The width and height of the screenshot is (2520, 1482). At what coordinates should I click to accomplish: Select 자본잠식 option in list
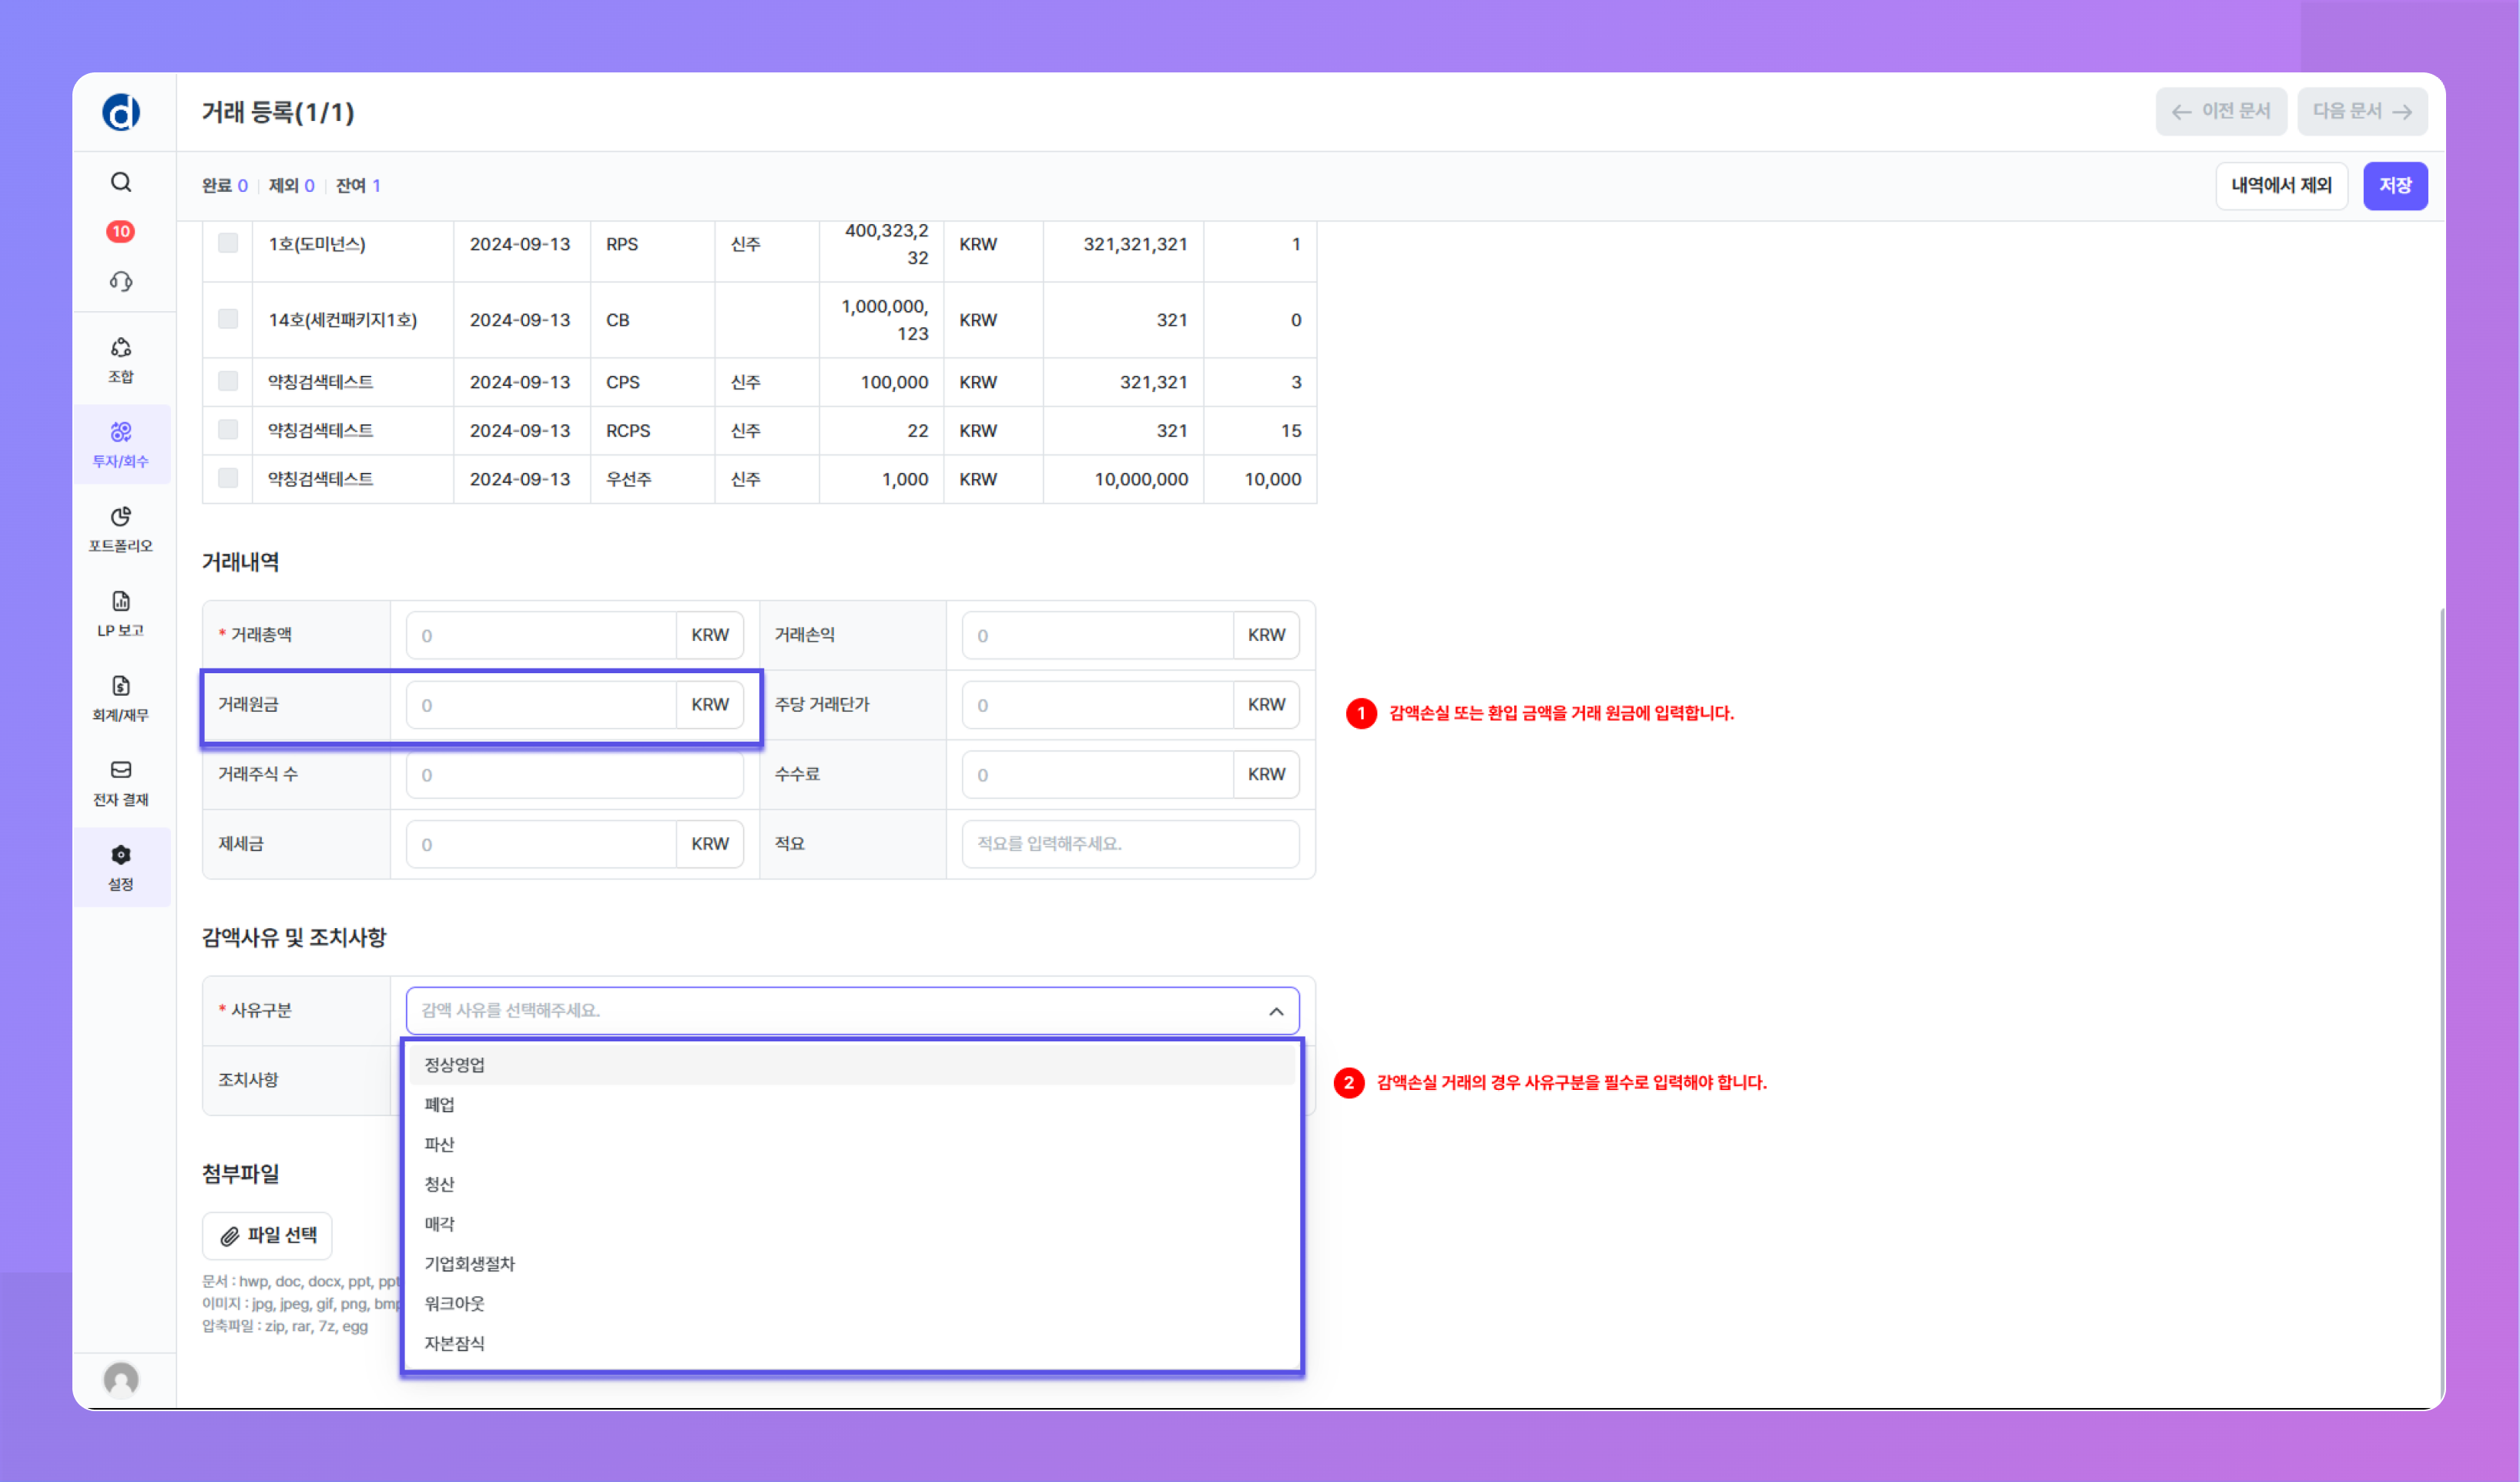coord(454,1343)
